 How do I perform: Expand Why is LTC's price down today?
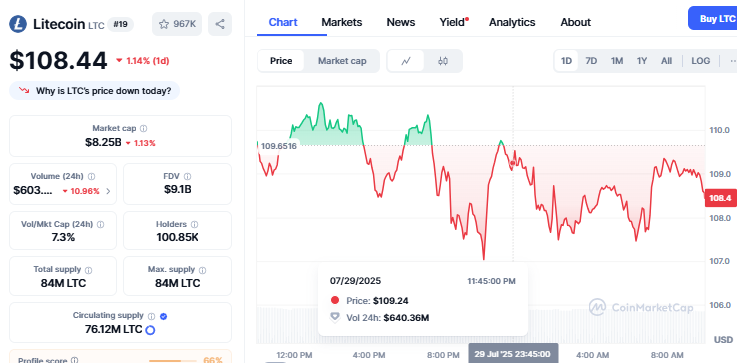(94, 91)
